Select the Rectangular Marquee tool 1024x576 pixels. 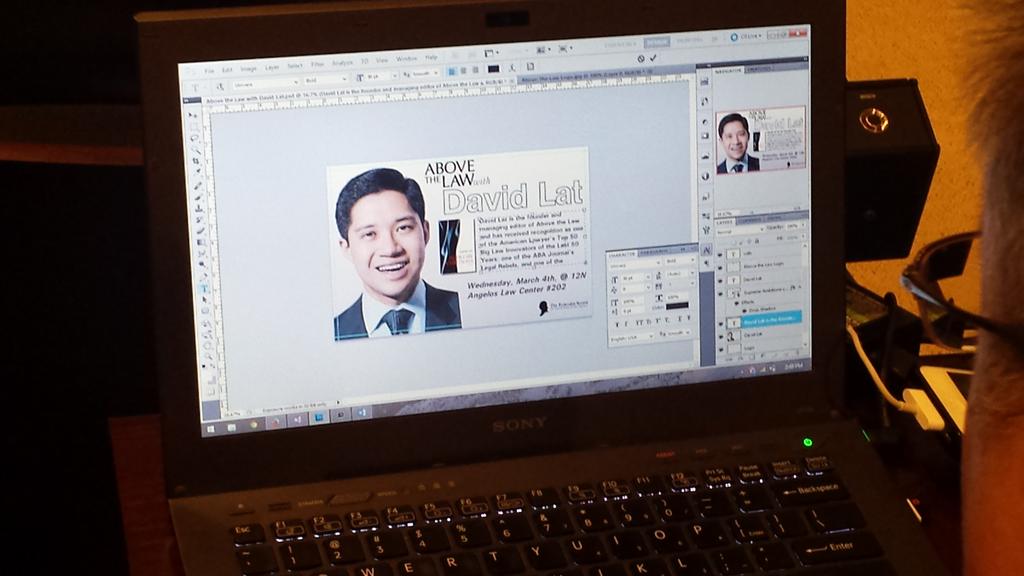click(193, 125)
